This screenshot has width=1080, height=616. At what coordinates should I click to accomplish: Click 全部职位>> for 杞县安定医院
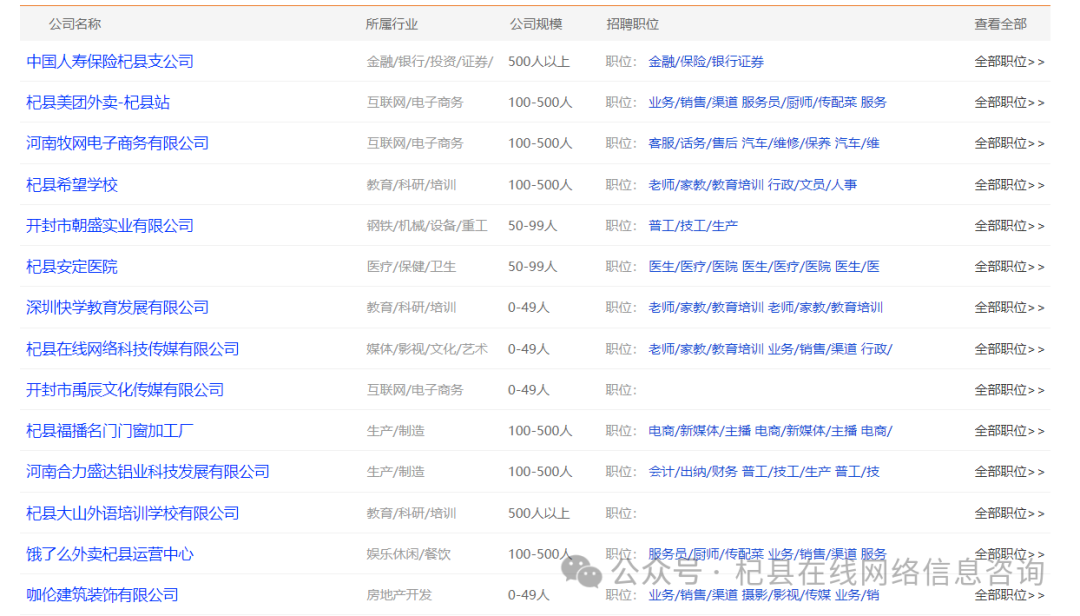(1009, 267)
